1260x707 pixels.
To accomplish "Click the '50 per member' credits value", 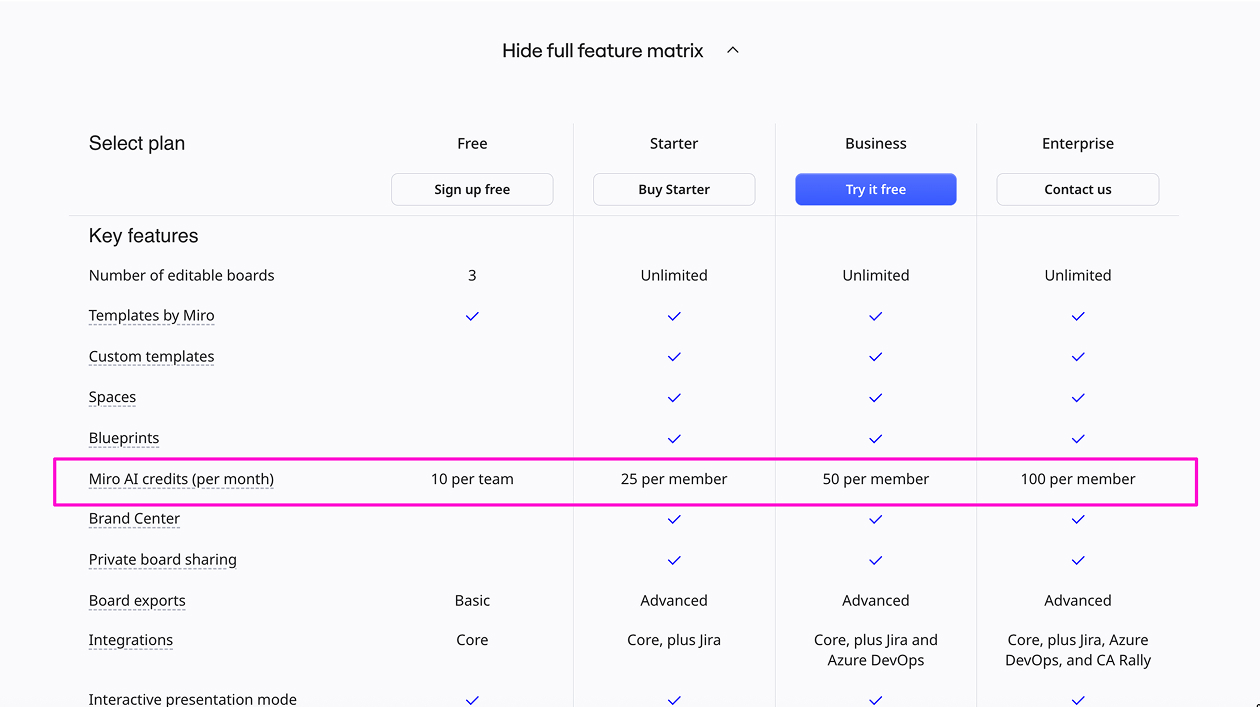I will tap(876, 479).
